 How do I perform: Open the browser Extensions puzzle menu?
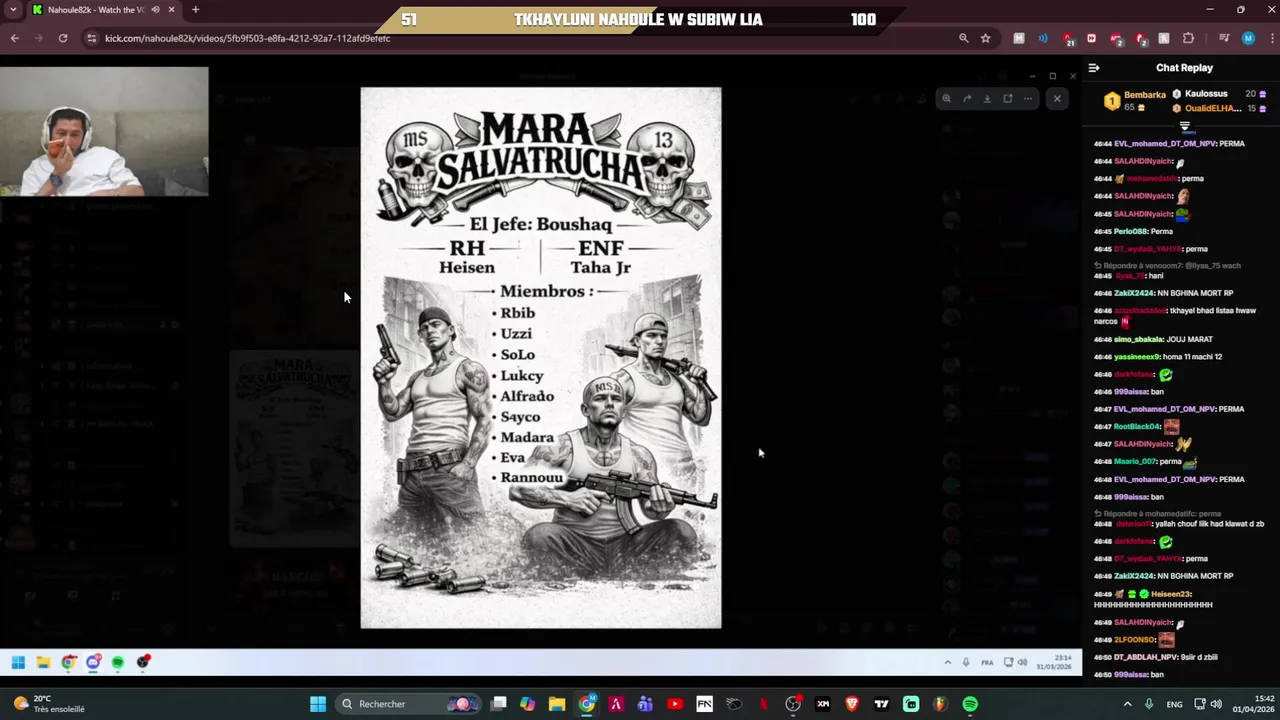[1188, 38]
